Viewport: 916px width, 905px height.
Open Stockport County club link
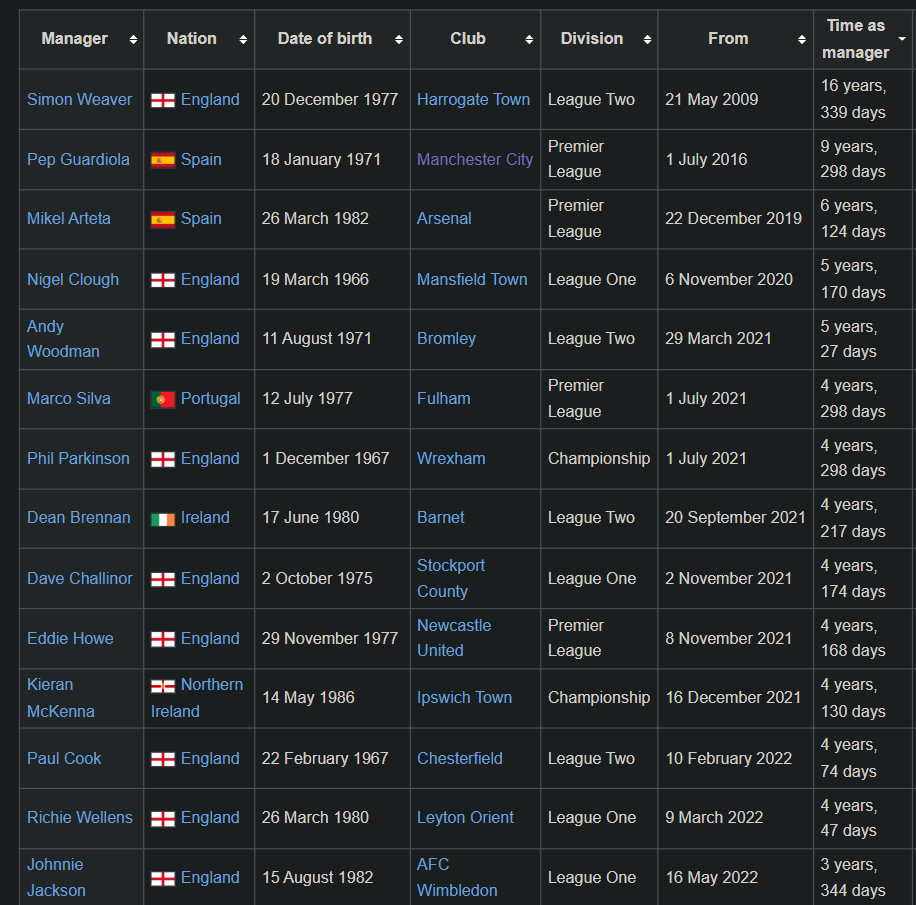[x=451, y=578]
